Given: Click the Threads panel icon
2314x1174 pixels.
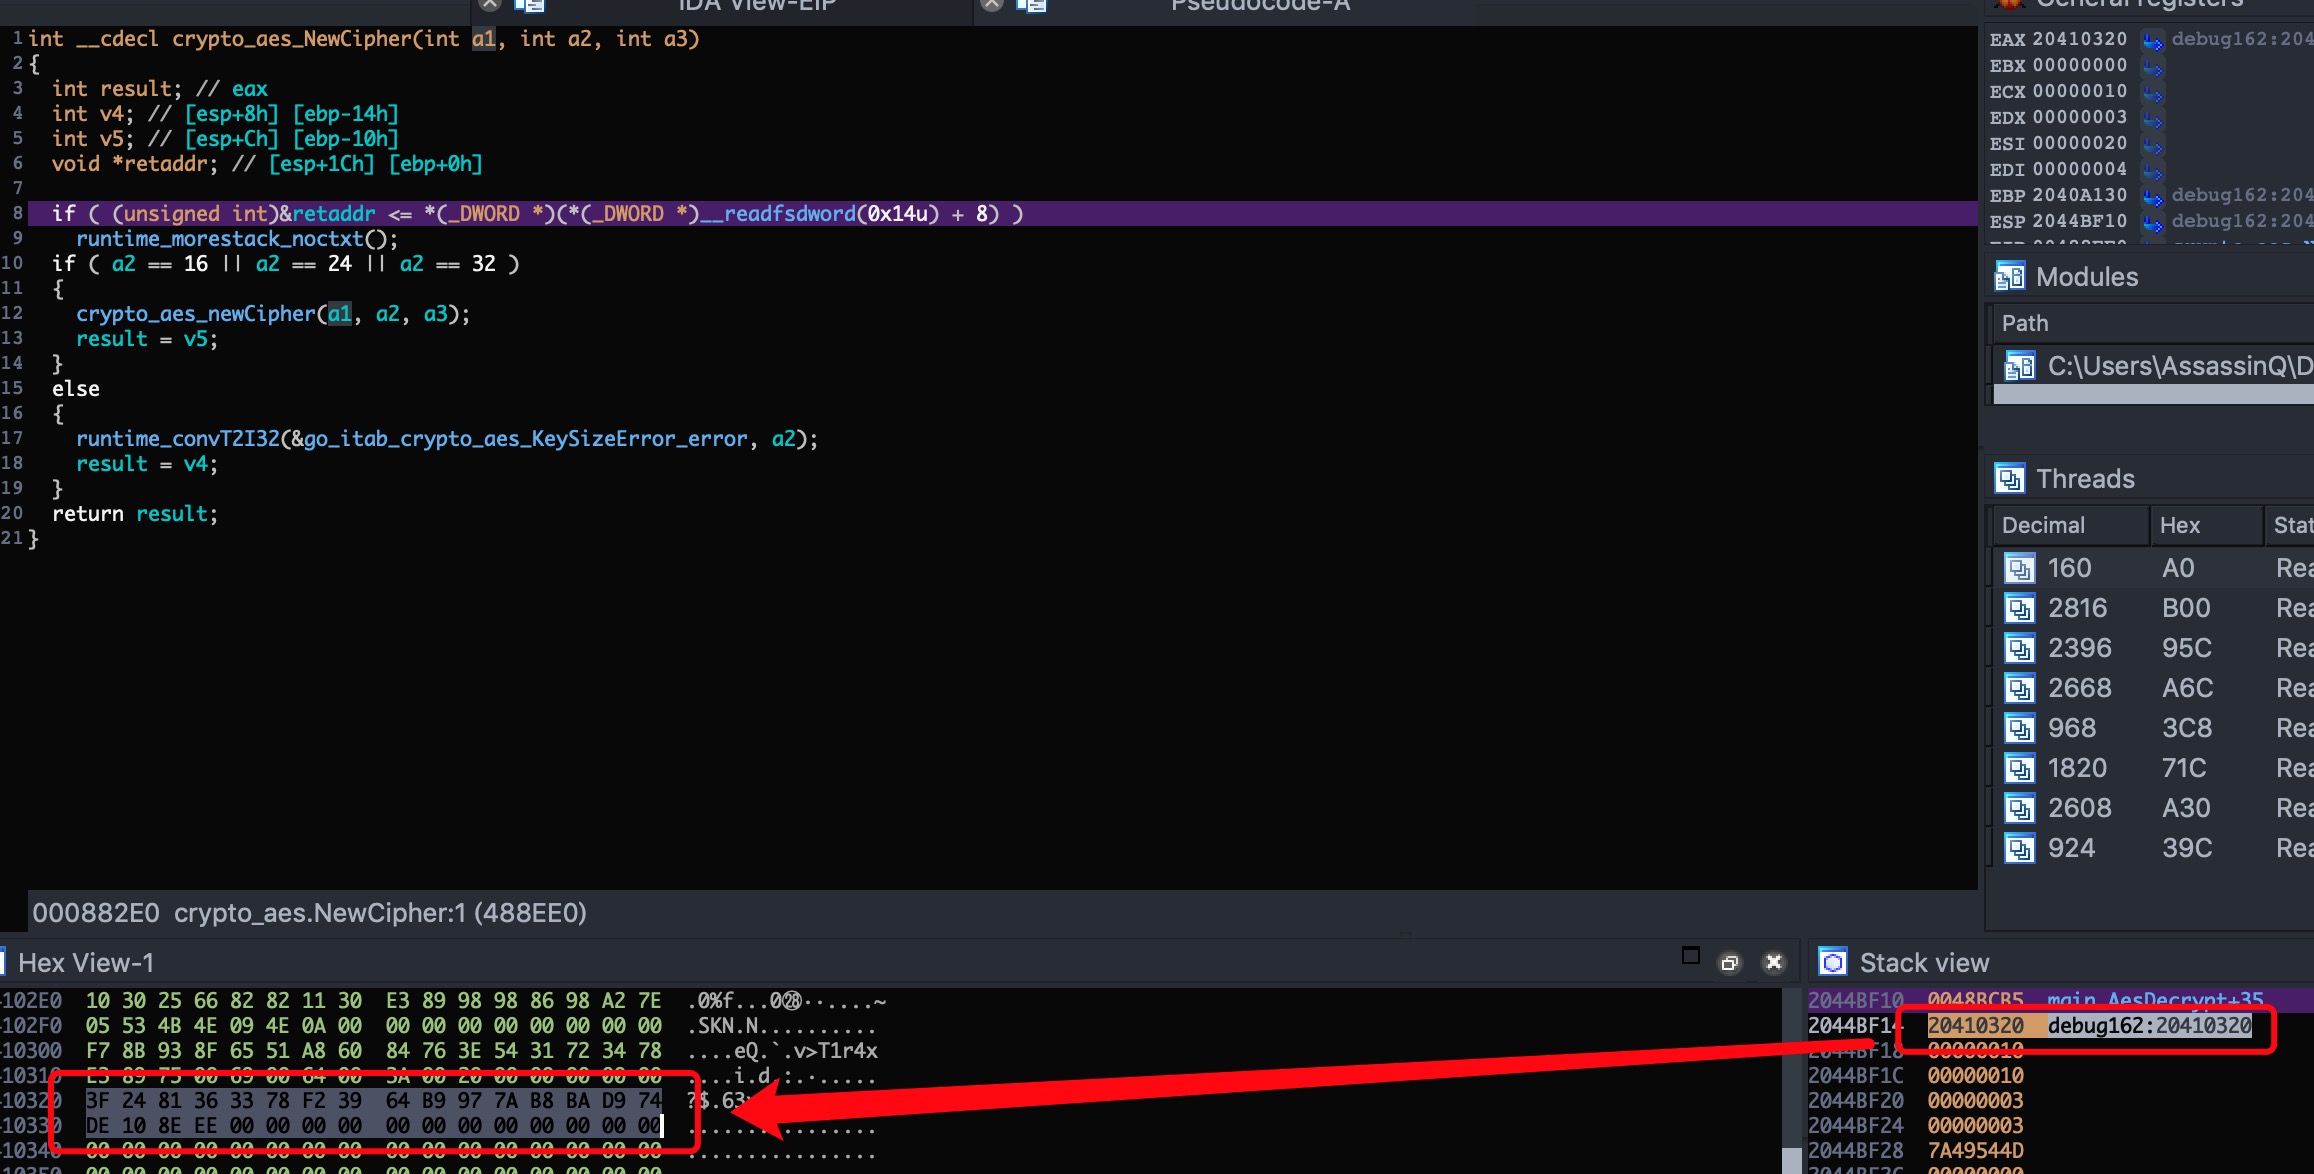Looking at the screenshot, I should coord(2009,479).
